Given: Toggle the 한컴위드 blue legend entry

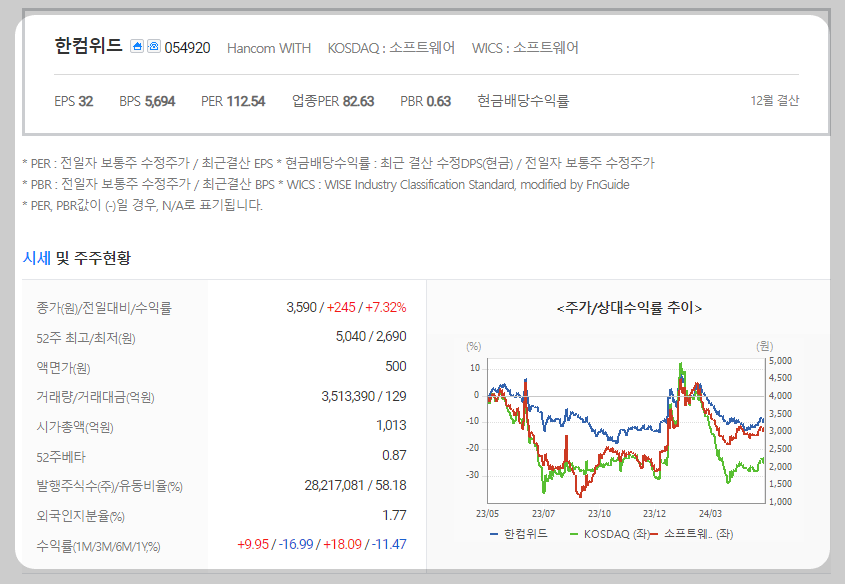Looking at the screenshot, I should tap(519, 534).
